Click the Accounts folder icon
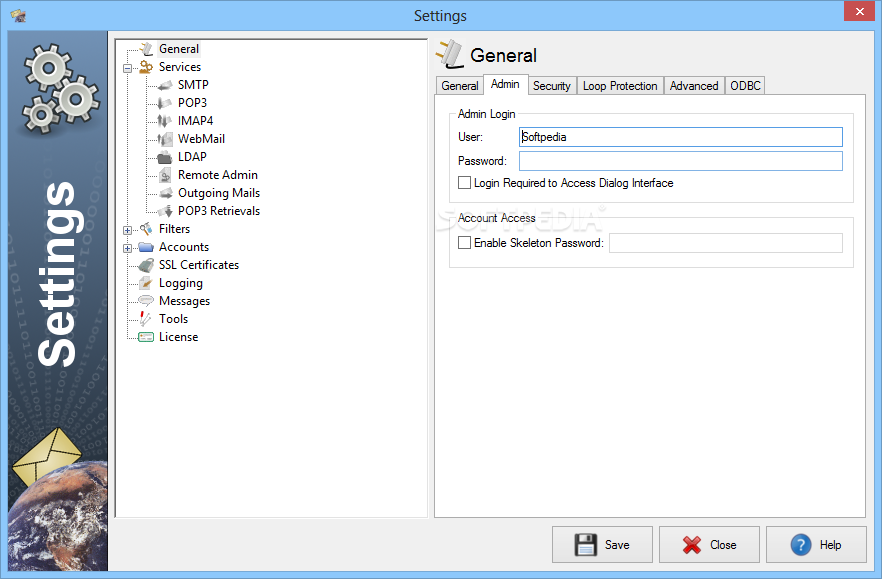882x579 pixels. coord(146,247)
